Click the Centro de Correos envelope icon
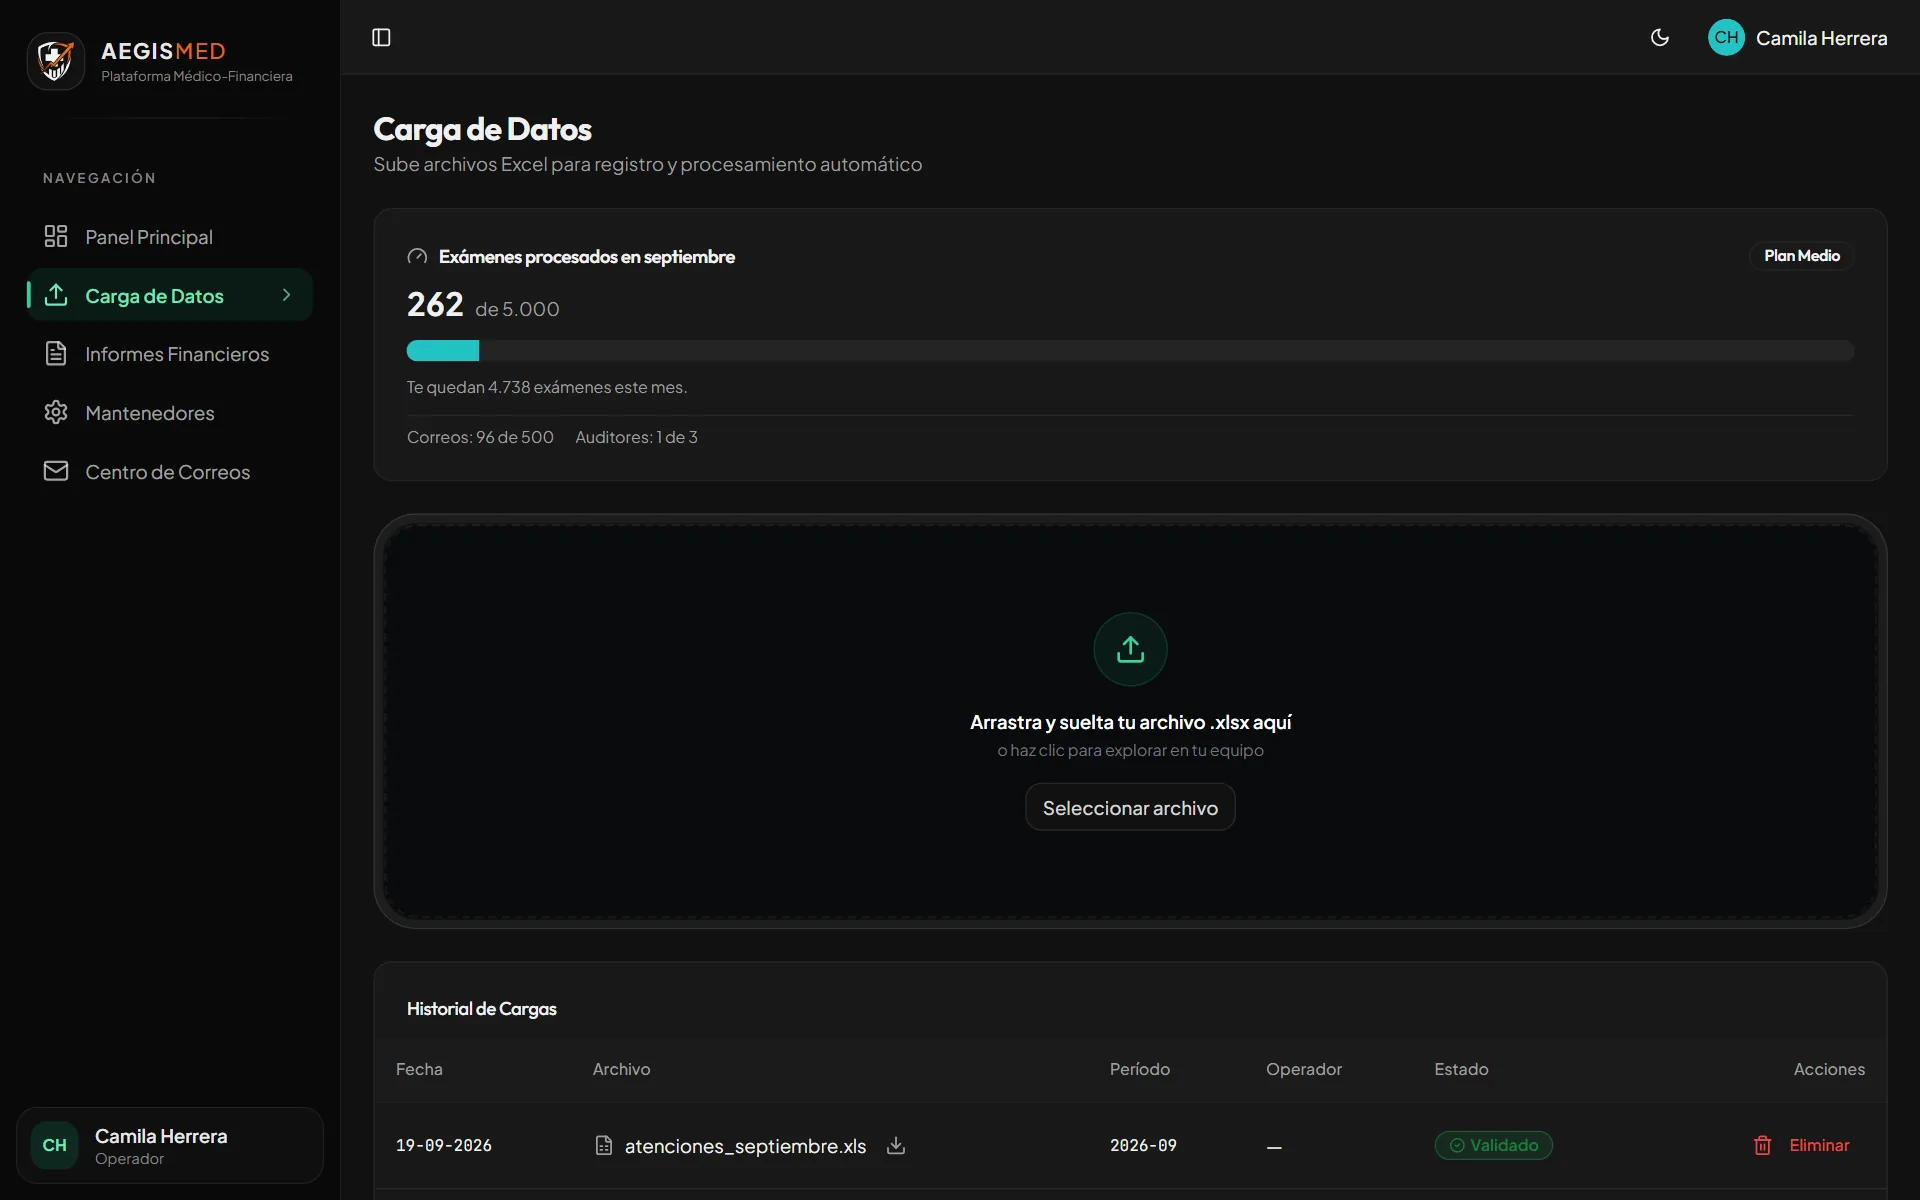1920x1200 pixels. pos(56,471)
